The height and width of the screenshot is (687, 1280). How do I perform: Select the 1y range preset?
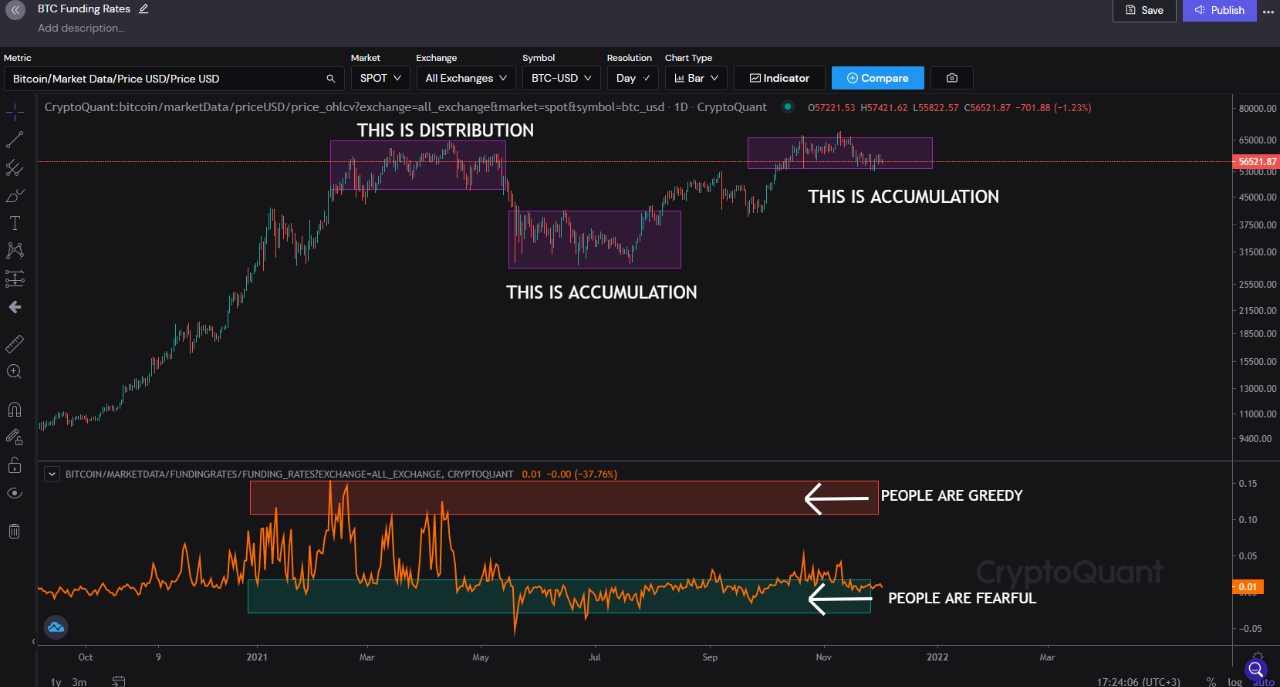pyautogui.click(x=57, y=679)
